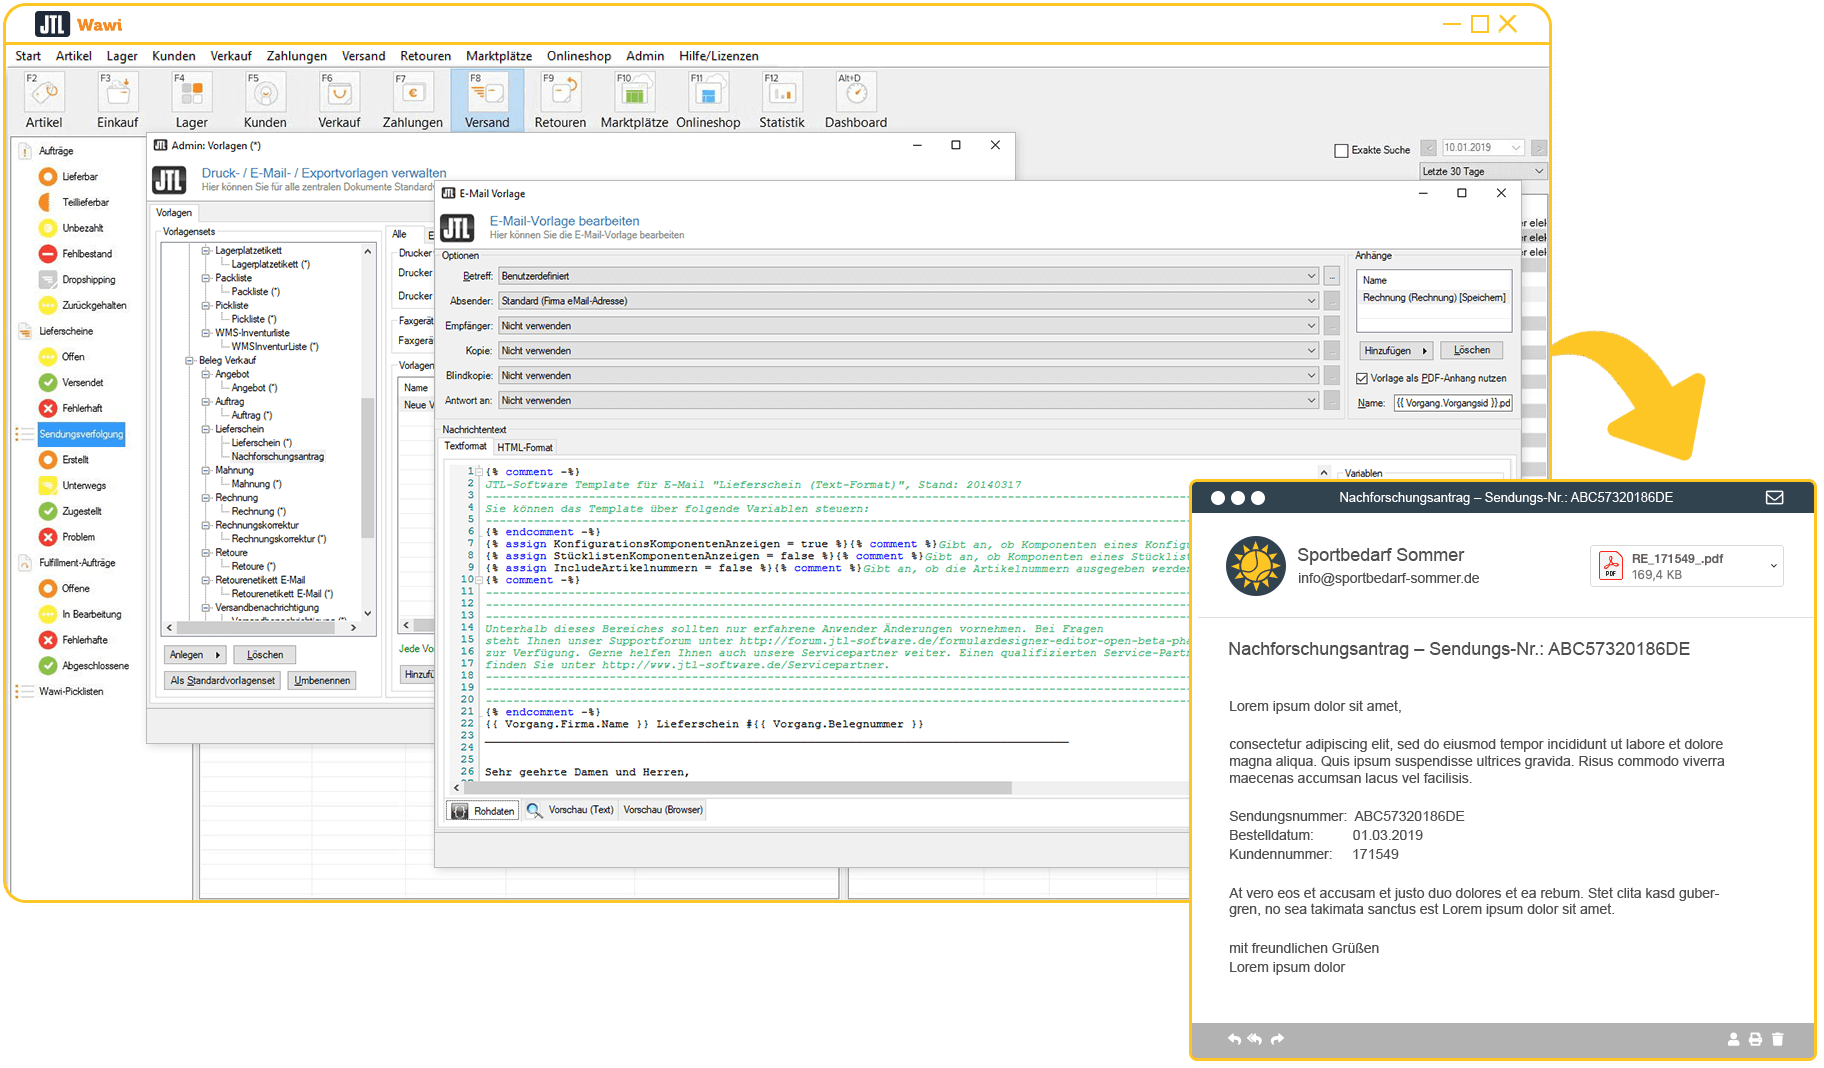Image resolution: width=1824 pixels, height=1068 pixels.
Task: Click the Vorschau (Browser) button
Action: coord(663,810)
